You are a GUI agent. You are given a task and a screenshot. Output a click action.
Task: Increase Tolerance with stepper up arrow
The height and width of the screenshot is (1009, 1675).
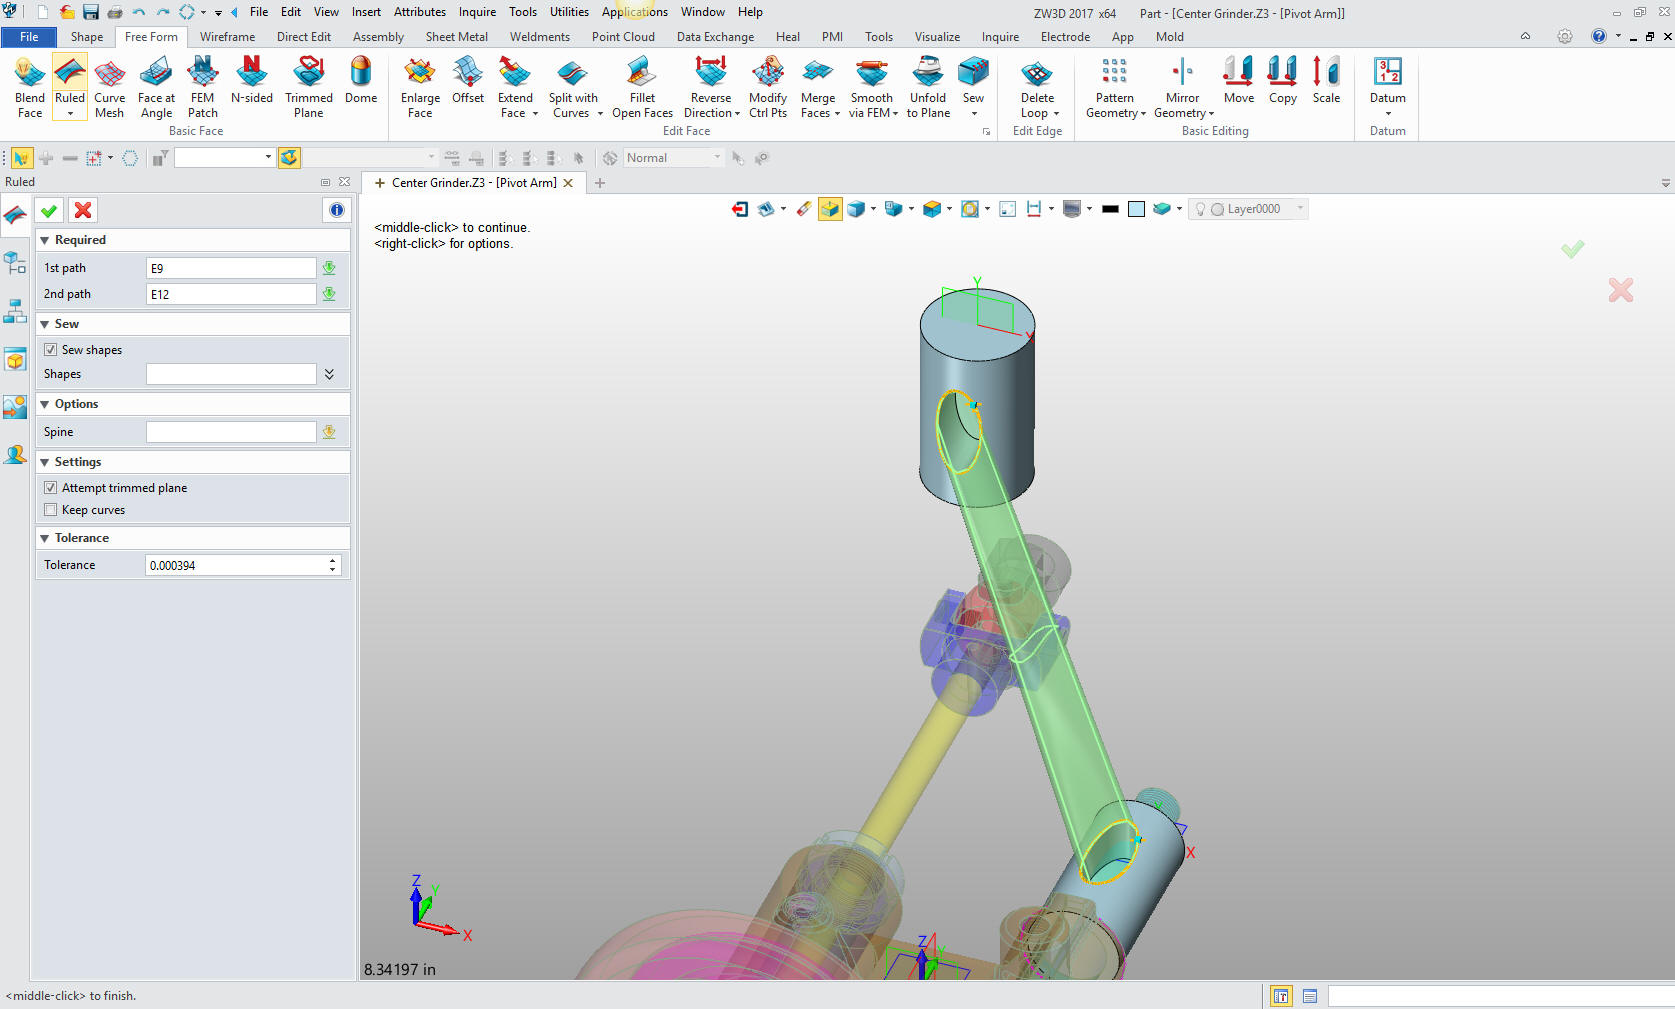[333, 560]
